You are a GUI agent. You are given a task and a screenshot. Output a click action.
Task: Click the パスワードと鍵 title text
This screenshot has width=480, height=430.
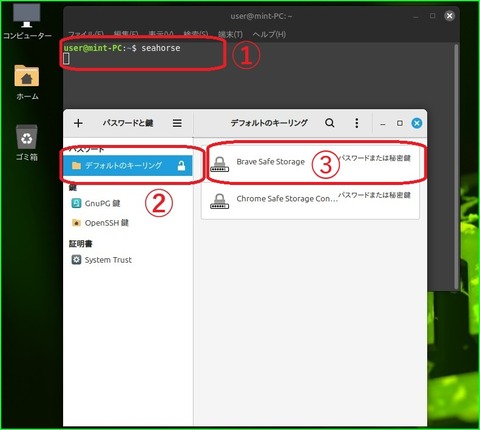tap(128, 123)
